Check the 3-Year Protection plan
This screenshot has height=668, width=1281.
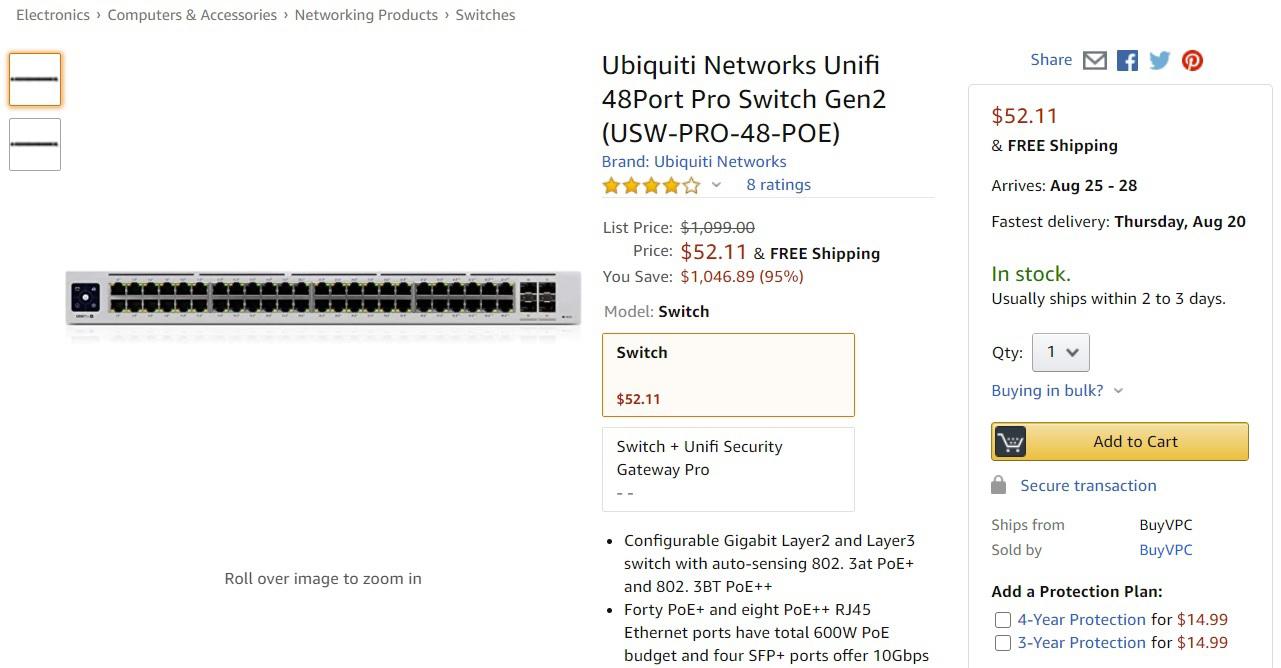point(1002,643)
